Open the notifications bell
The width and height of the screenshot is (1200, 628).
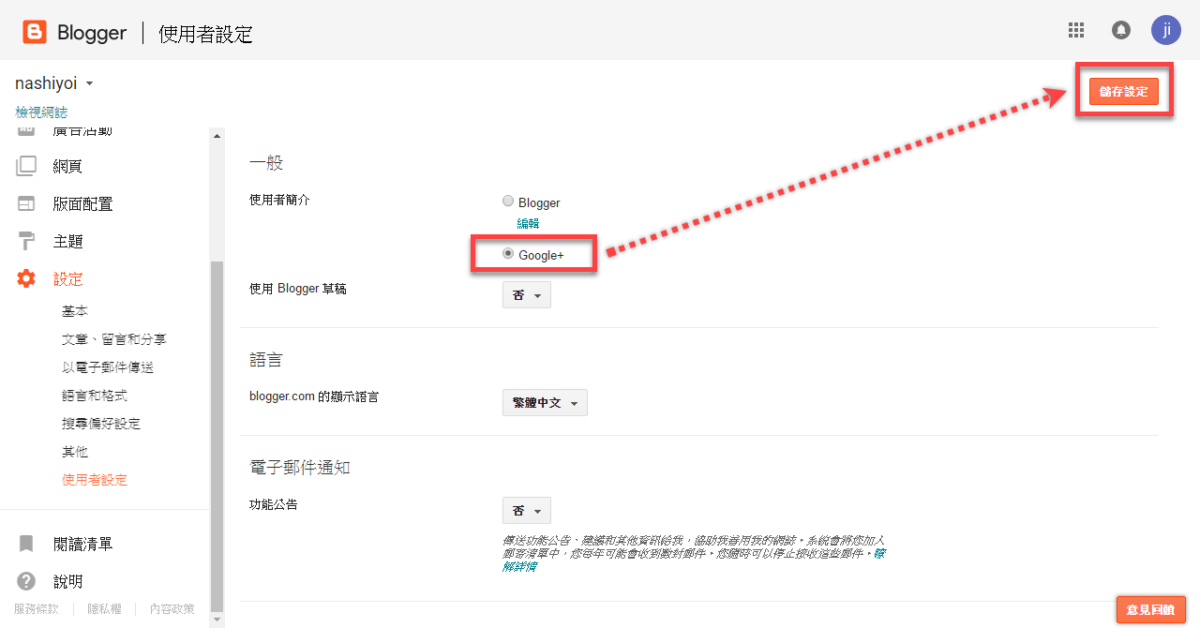(x=1122, y=30)
